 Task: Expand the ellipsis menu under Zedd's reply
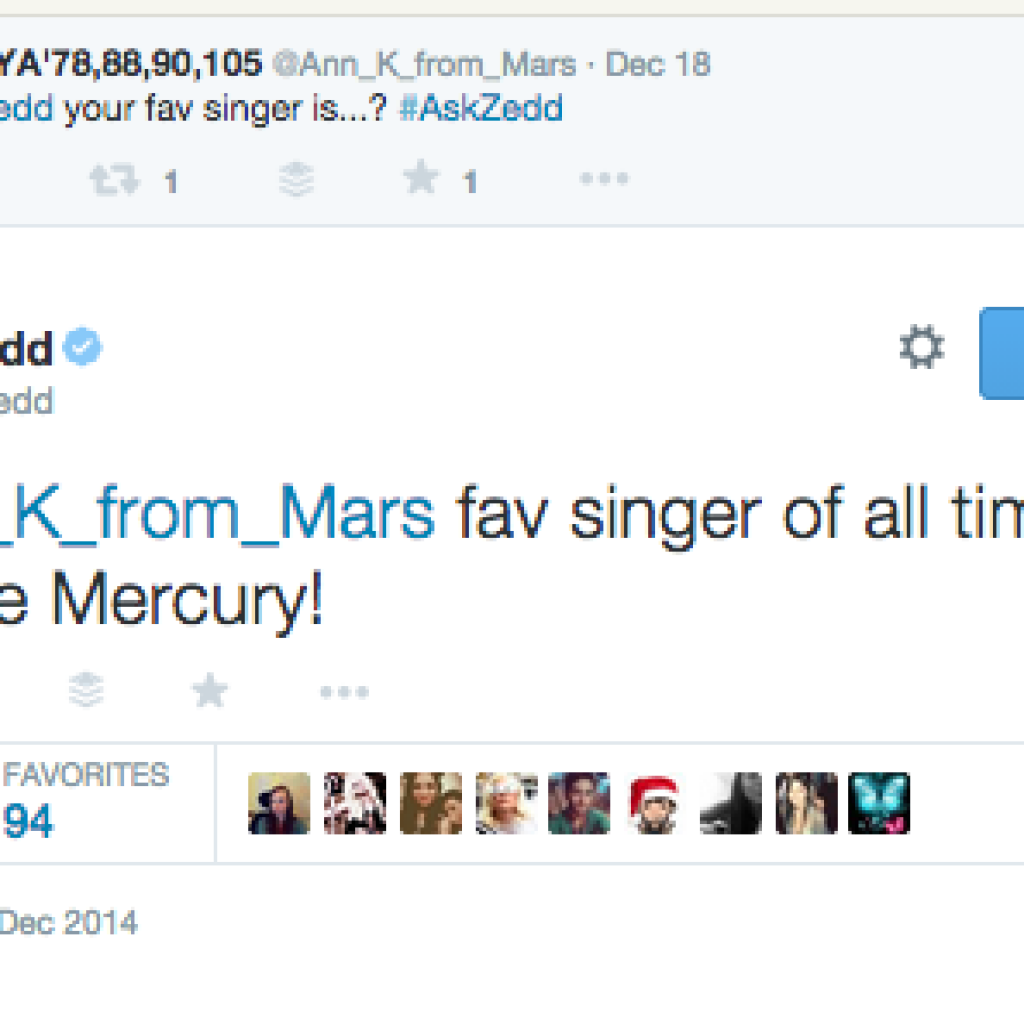(x=345, y=691)
